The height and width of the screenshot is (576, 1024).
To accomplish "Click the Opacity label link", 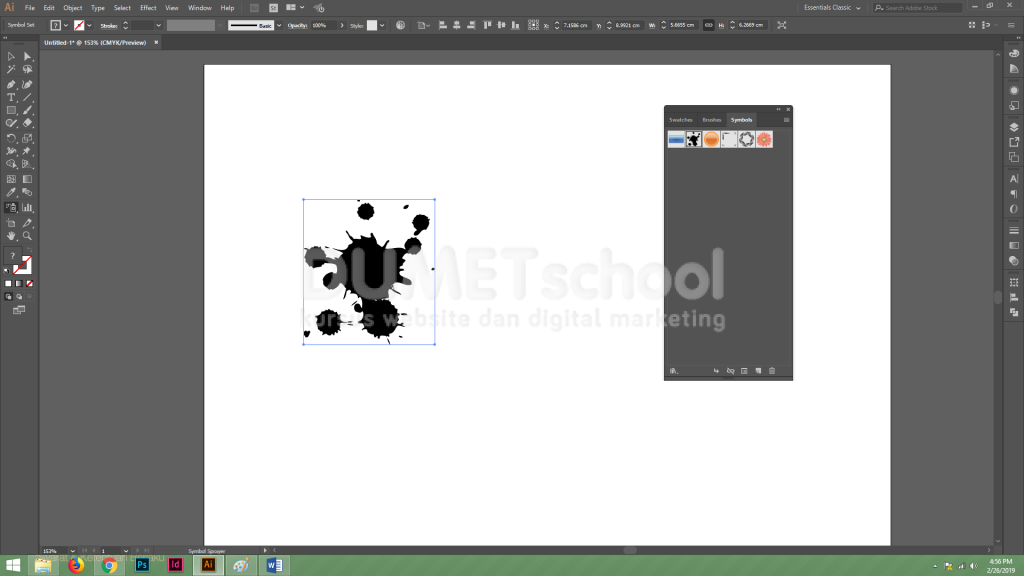I will point(298,25).
